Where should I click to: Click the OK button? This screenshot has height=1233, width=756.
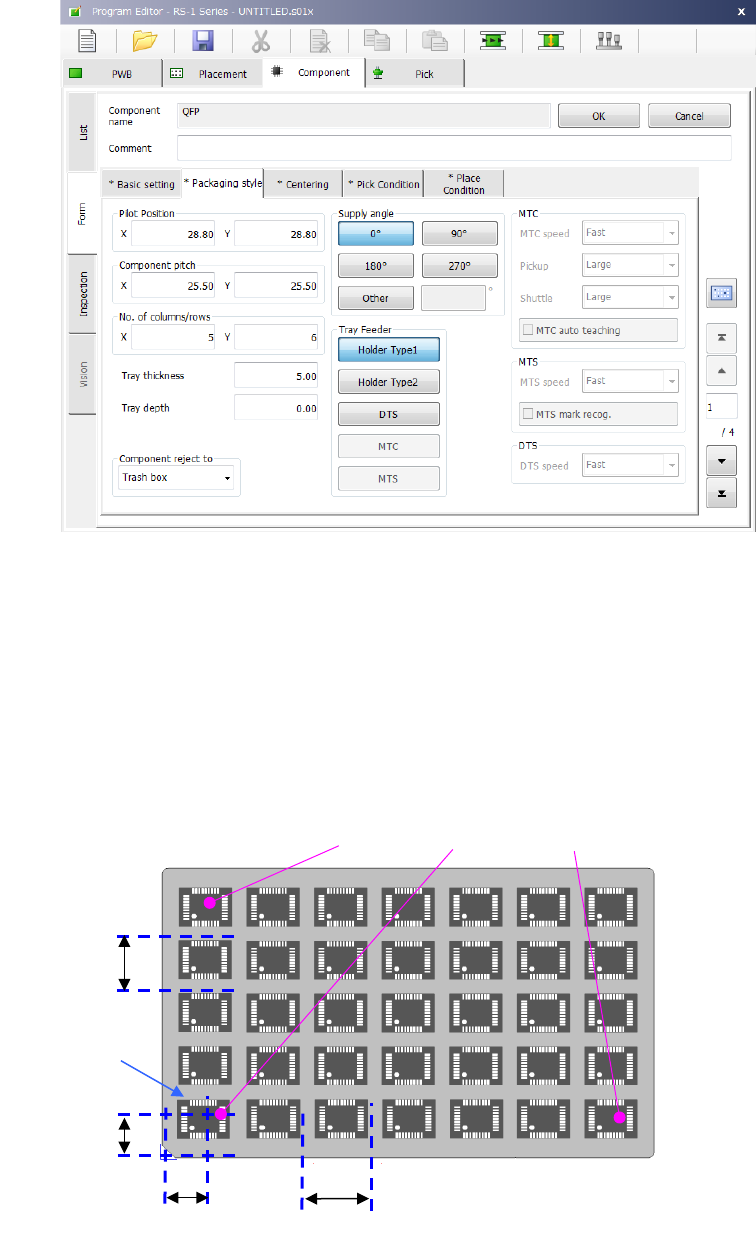pyautogui.click(x=599, y=116)
